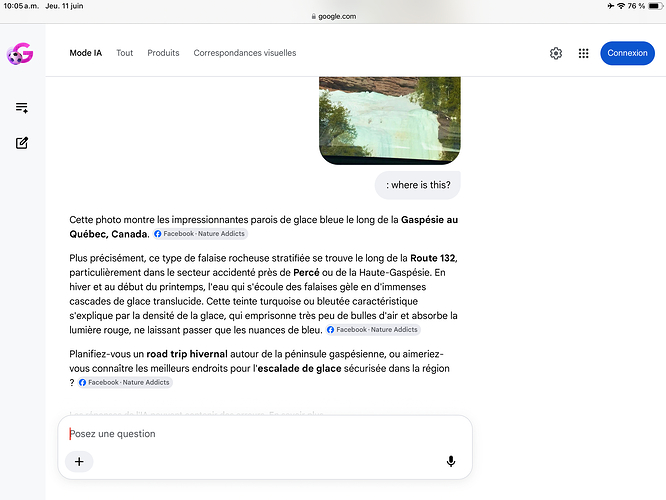Check the battery indicator in status bar
This screenshot has height=500, width=666.
[655, 6]
